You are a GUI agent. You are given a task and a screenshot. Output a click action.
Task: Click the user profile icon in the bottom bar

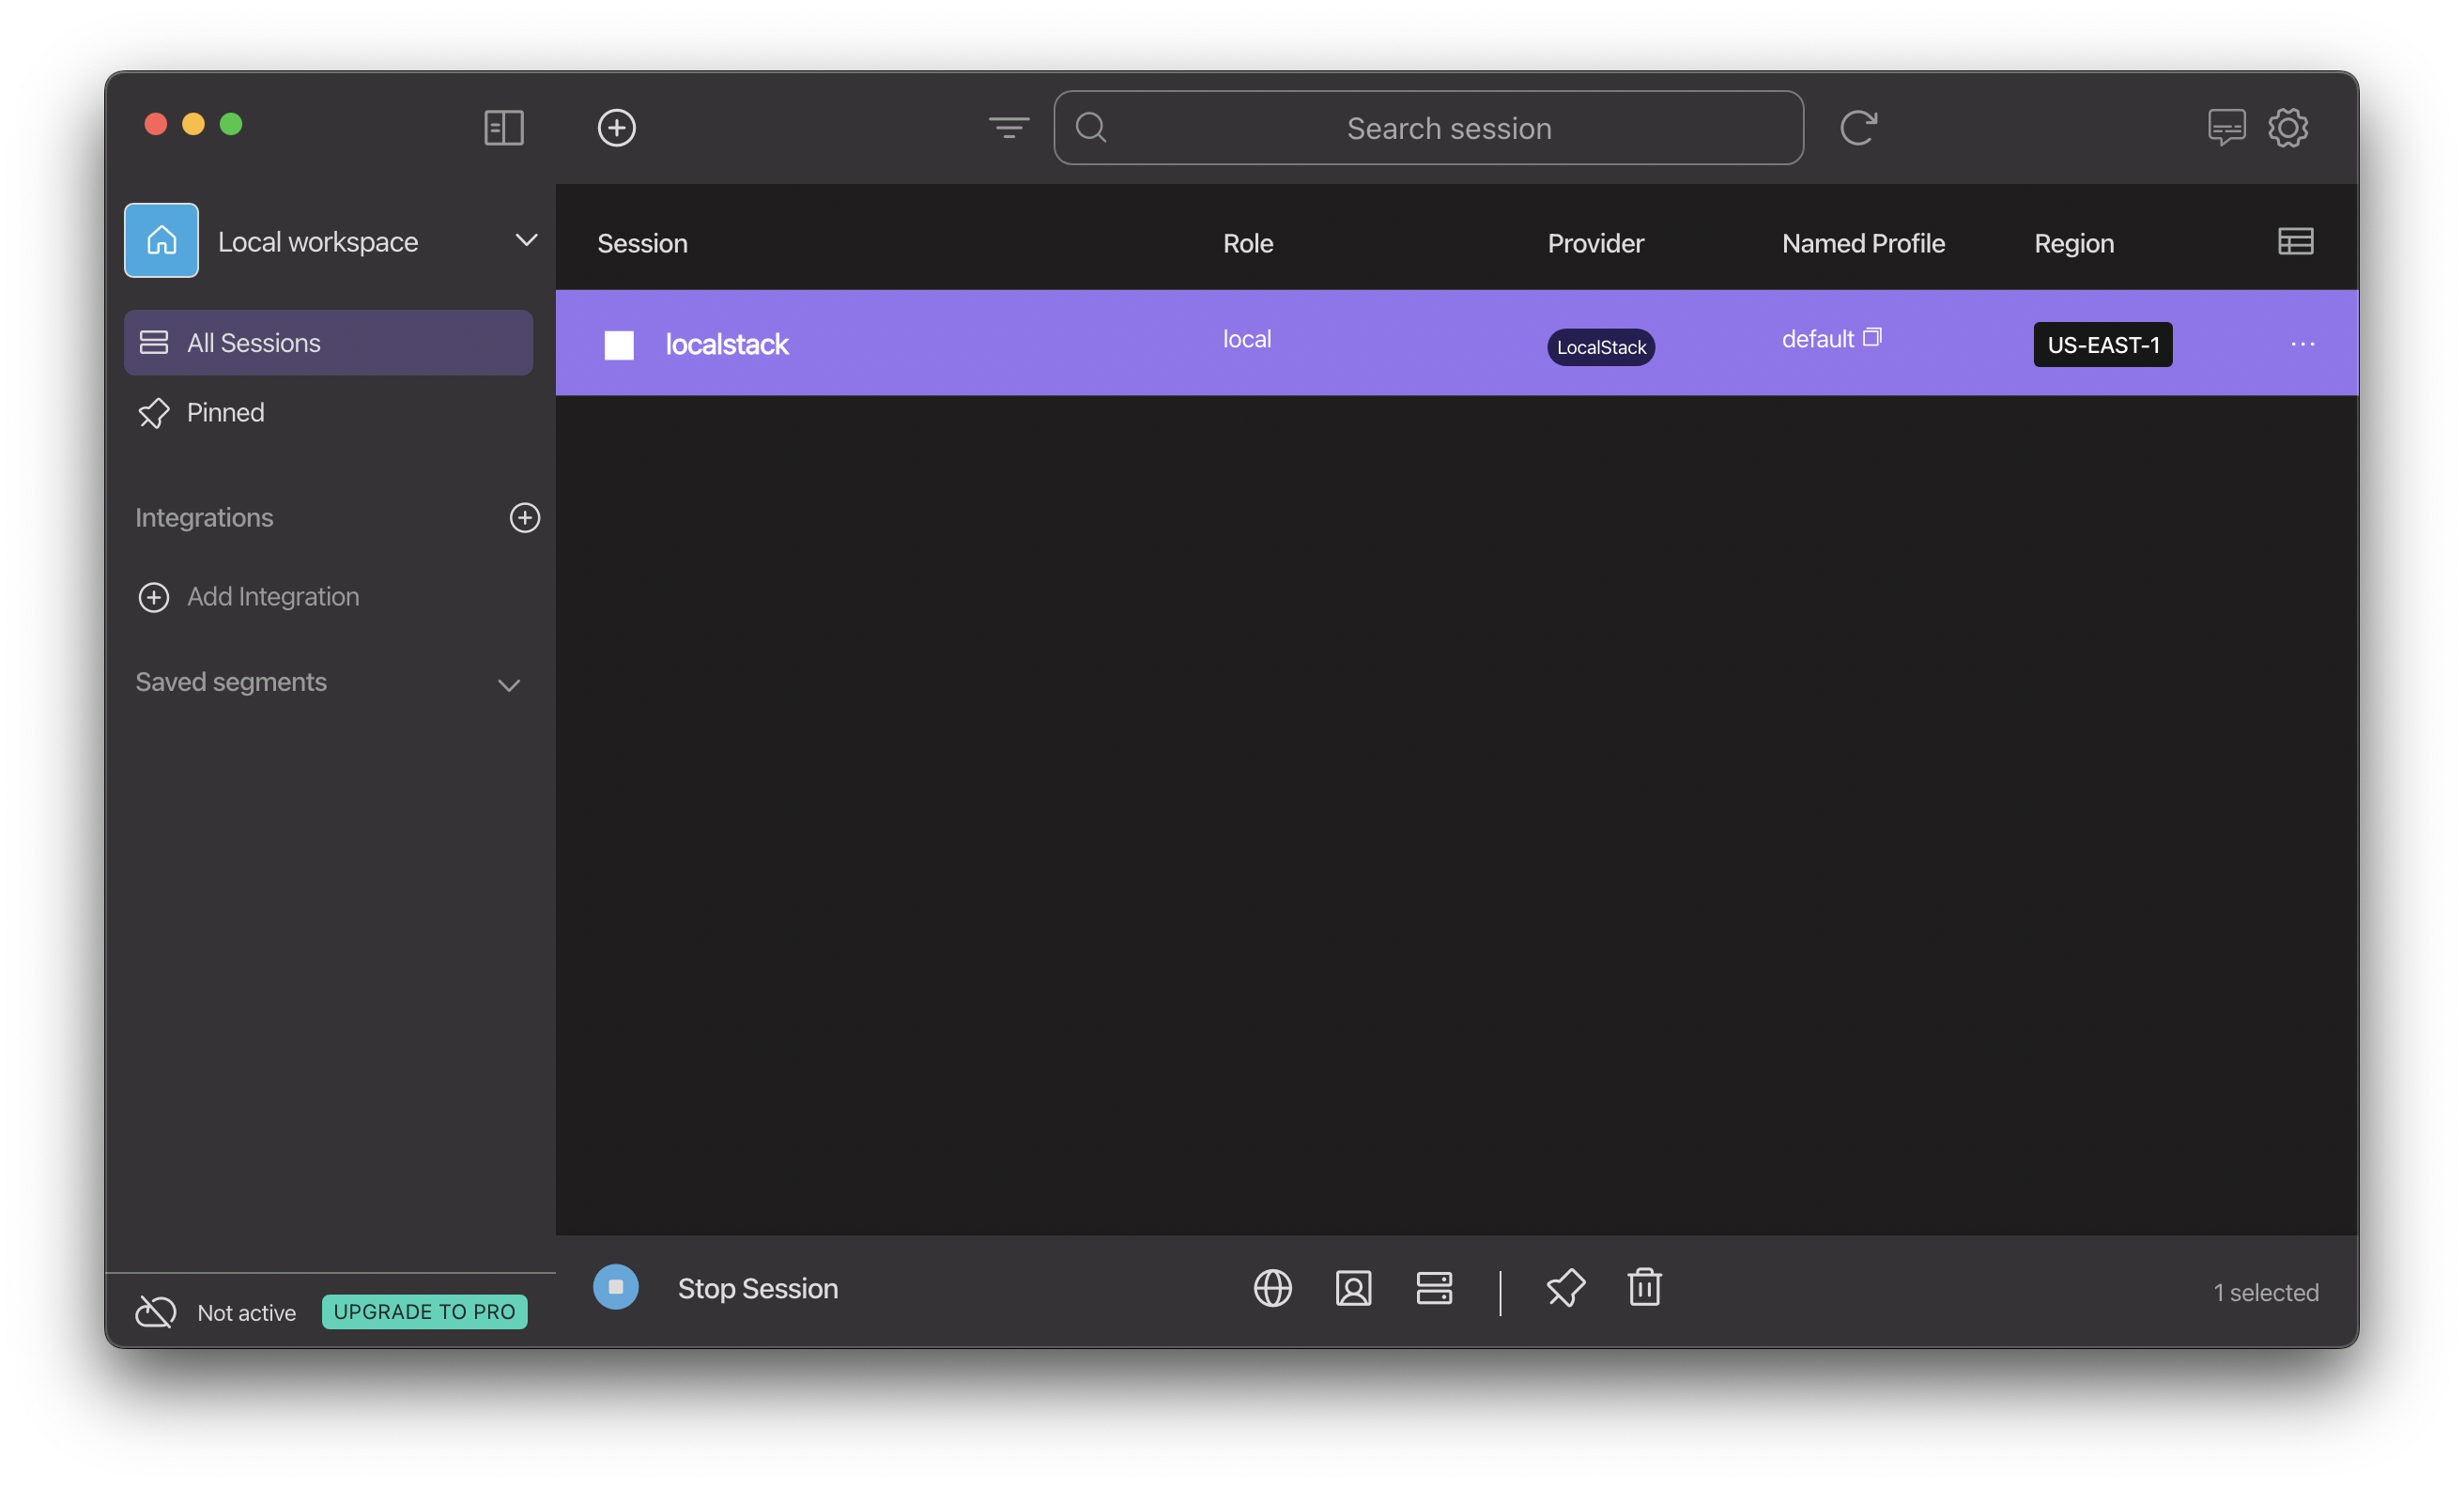click(x=1353, y=1288)
